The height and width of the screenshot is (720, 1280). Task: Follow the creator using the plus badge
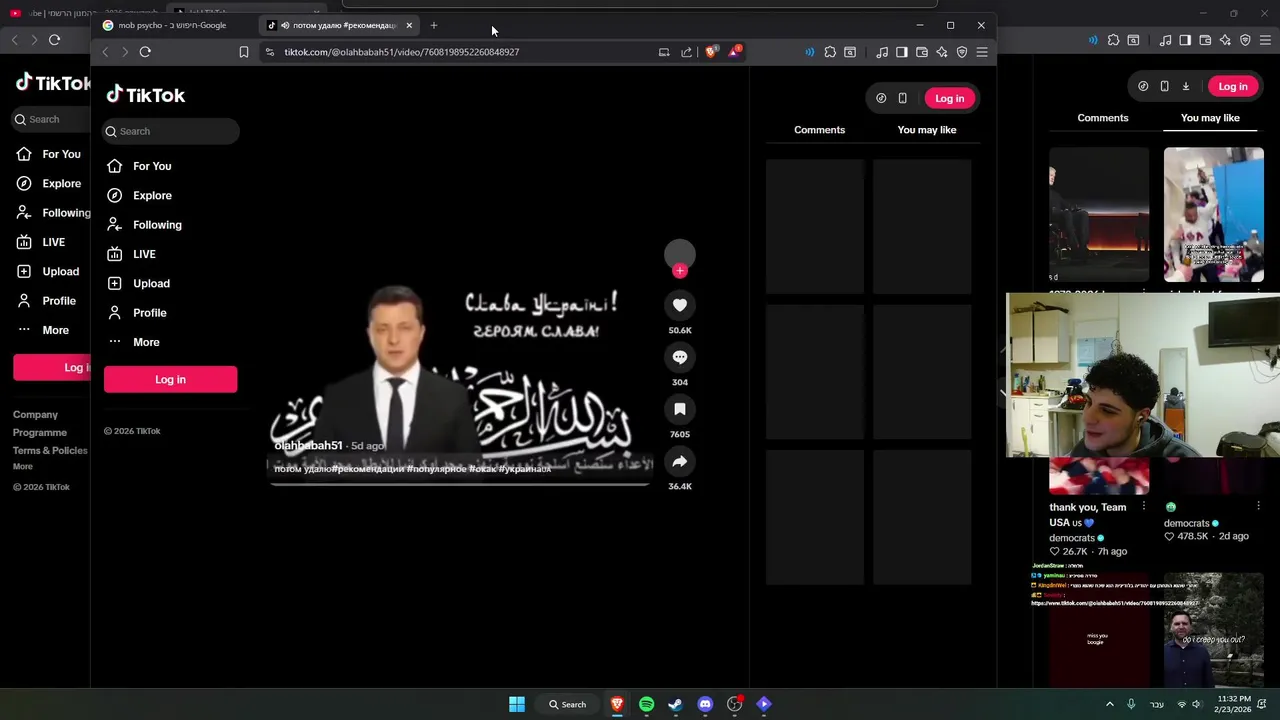tap(680, 271)
